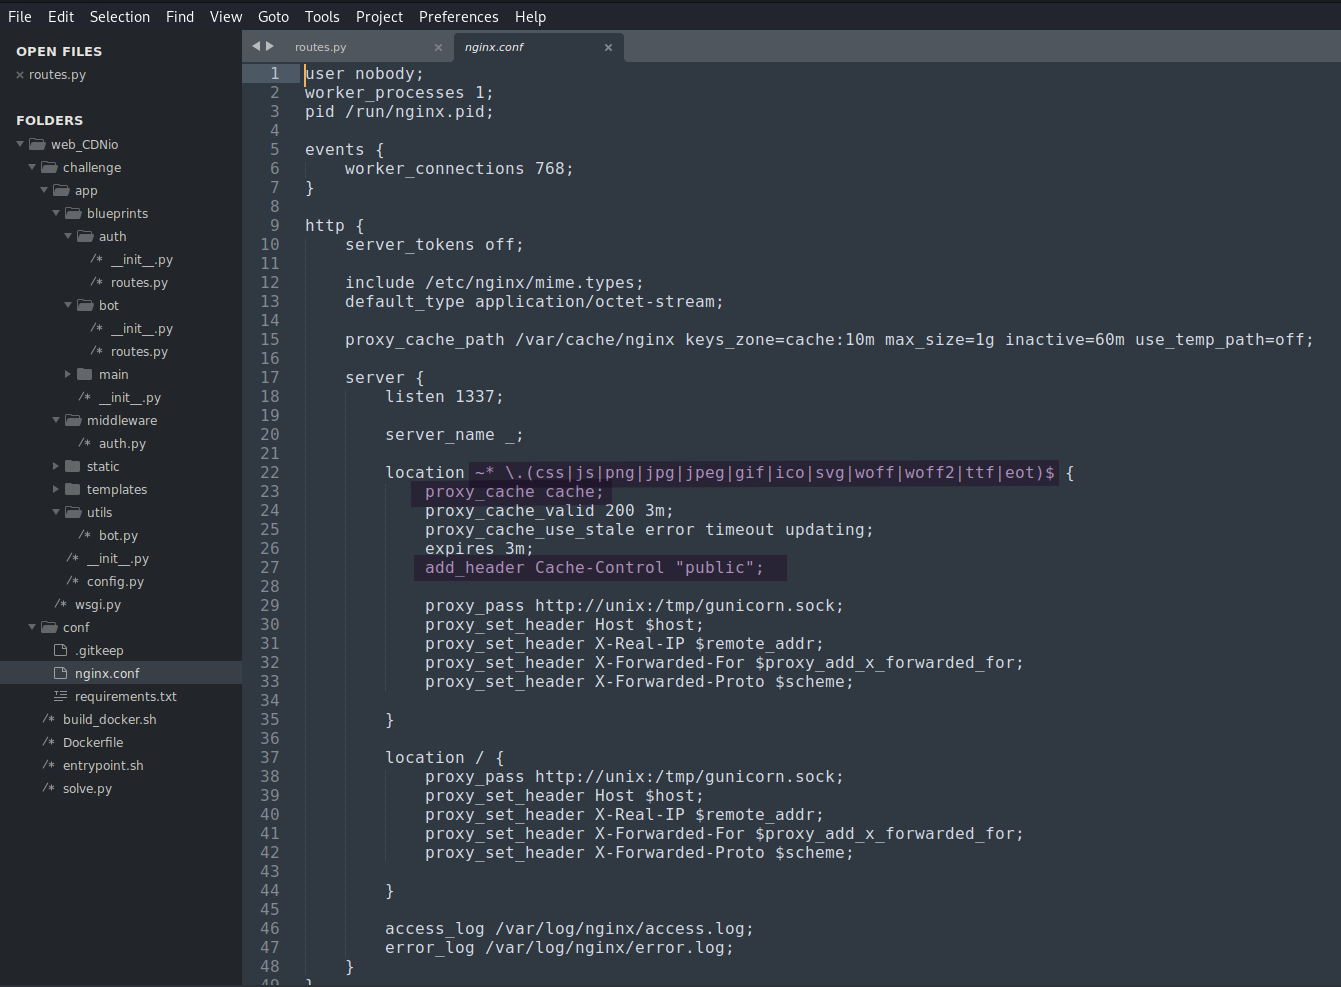Click the requirements.txt file icon
1341x987 pixels.
61,696
